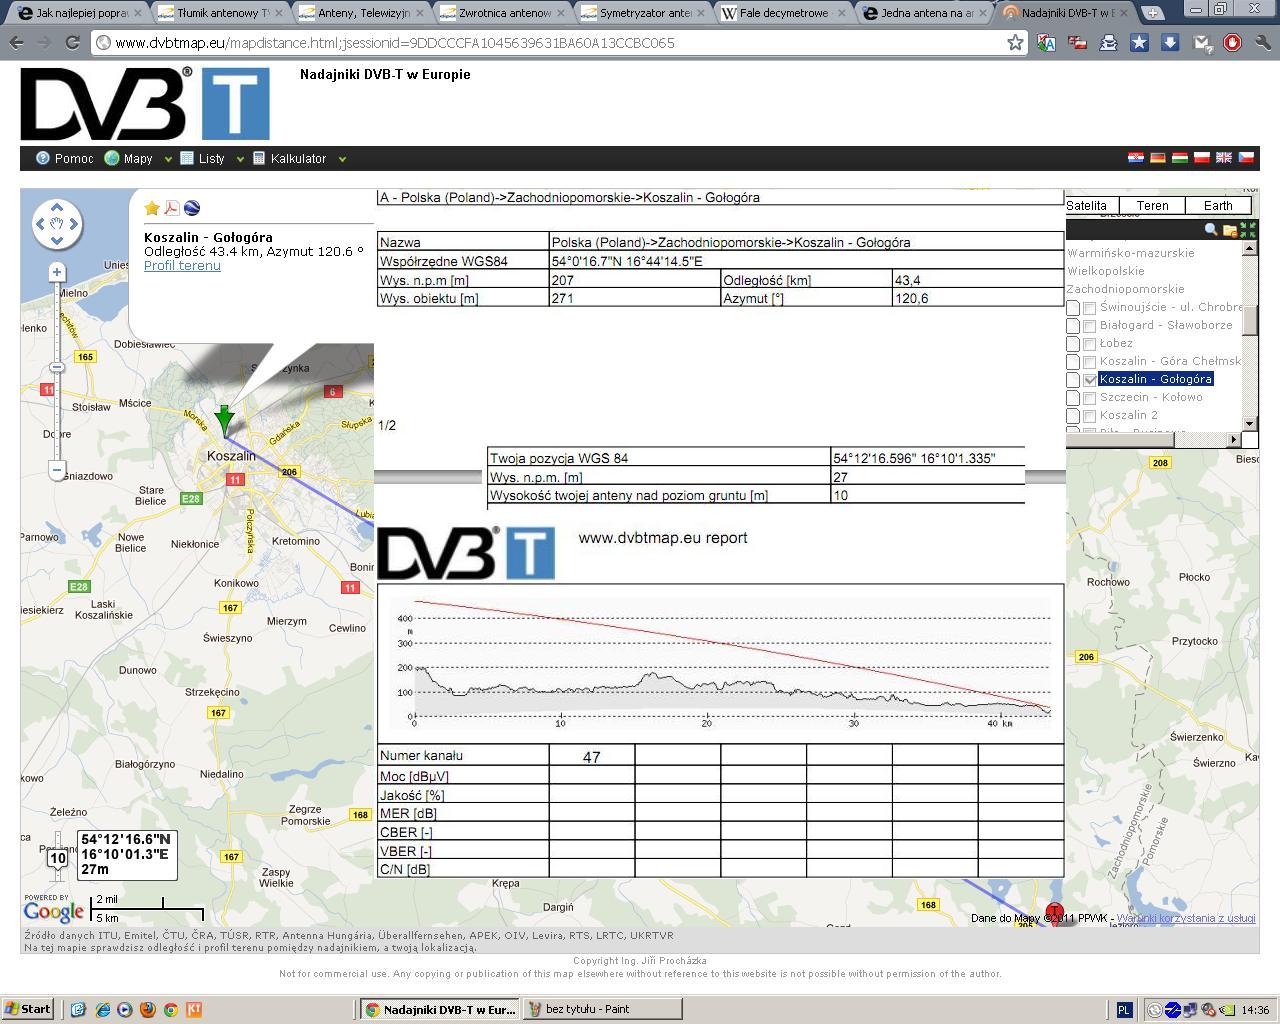
Task: Bookmark page using address bar star
Action: click(x=1015, y=43)
